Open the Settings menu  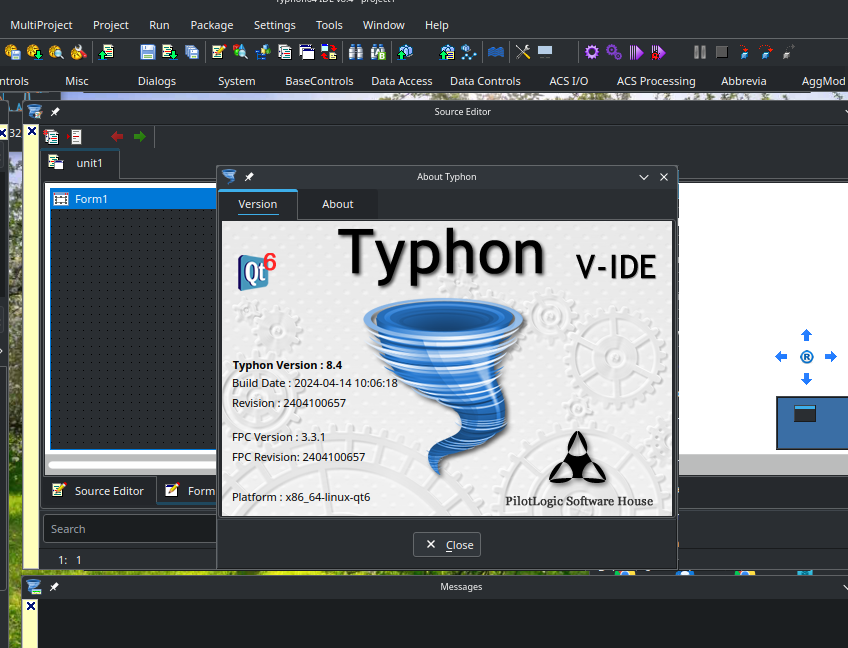(275, 25)
